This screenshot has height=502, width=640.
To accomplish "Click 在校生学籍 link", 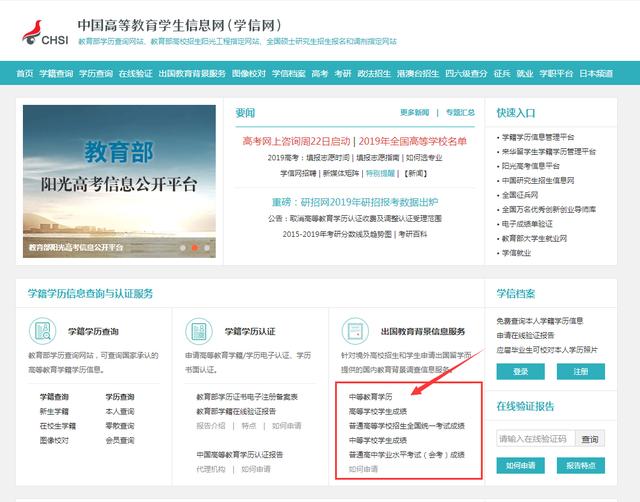I will pyautogui.click(x=58, y=426).
